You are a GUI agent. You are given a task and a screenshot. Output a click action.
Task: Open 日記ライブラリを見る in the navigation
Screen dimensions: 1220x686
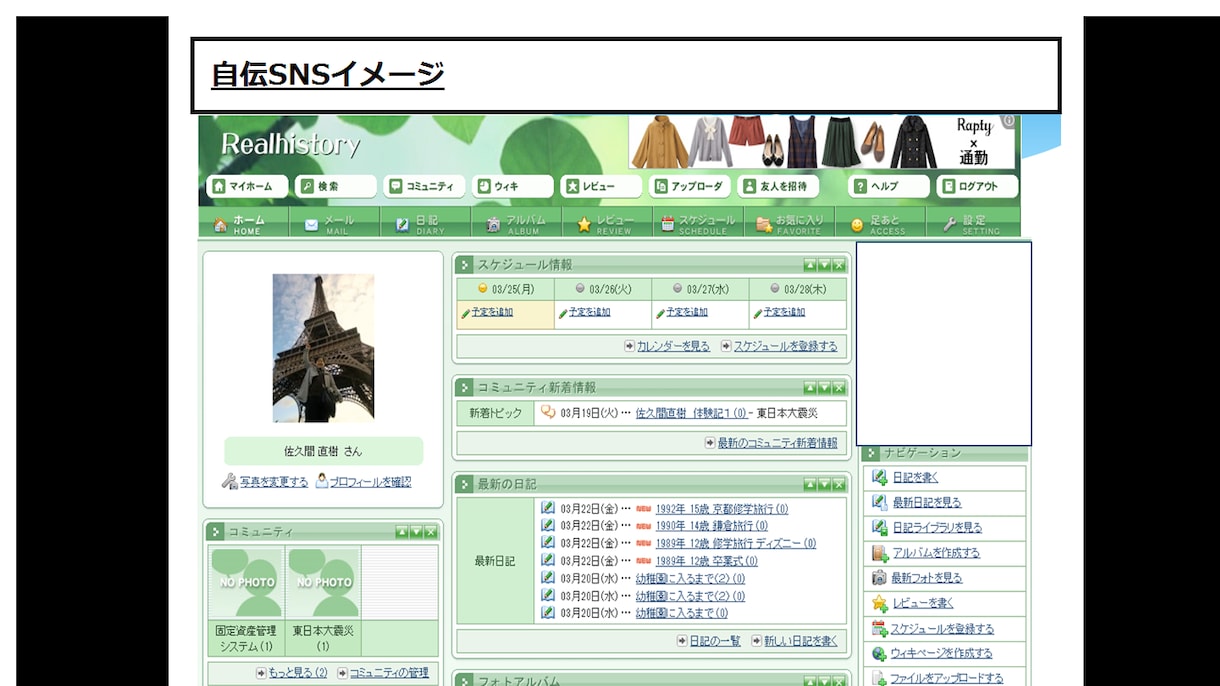pos(937,528)
